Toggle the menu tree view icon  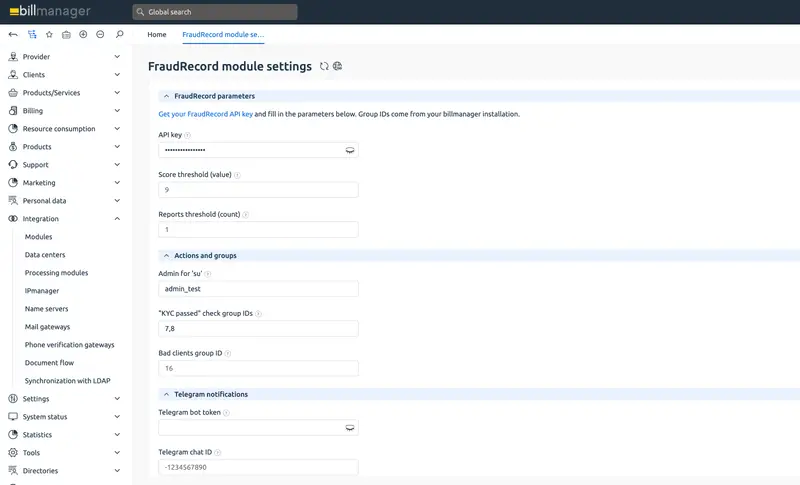pyautogui.click(x=32, y=35)
